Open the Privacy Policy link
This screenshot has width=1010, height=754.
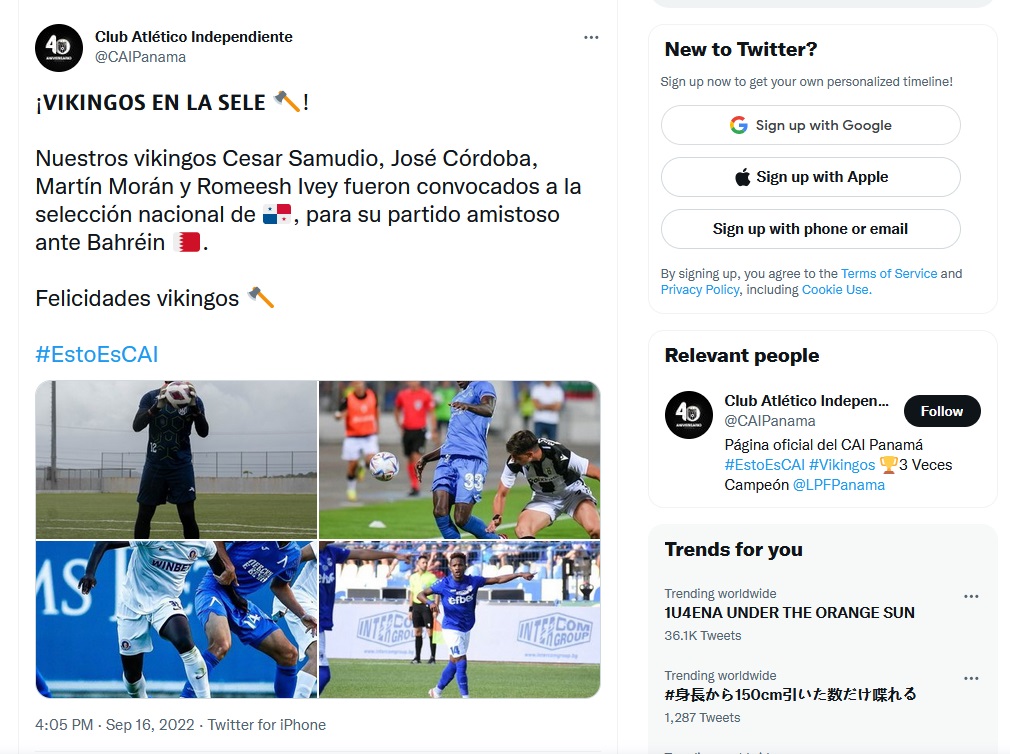[700, 289]
